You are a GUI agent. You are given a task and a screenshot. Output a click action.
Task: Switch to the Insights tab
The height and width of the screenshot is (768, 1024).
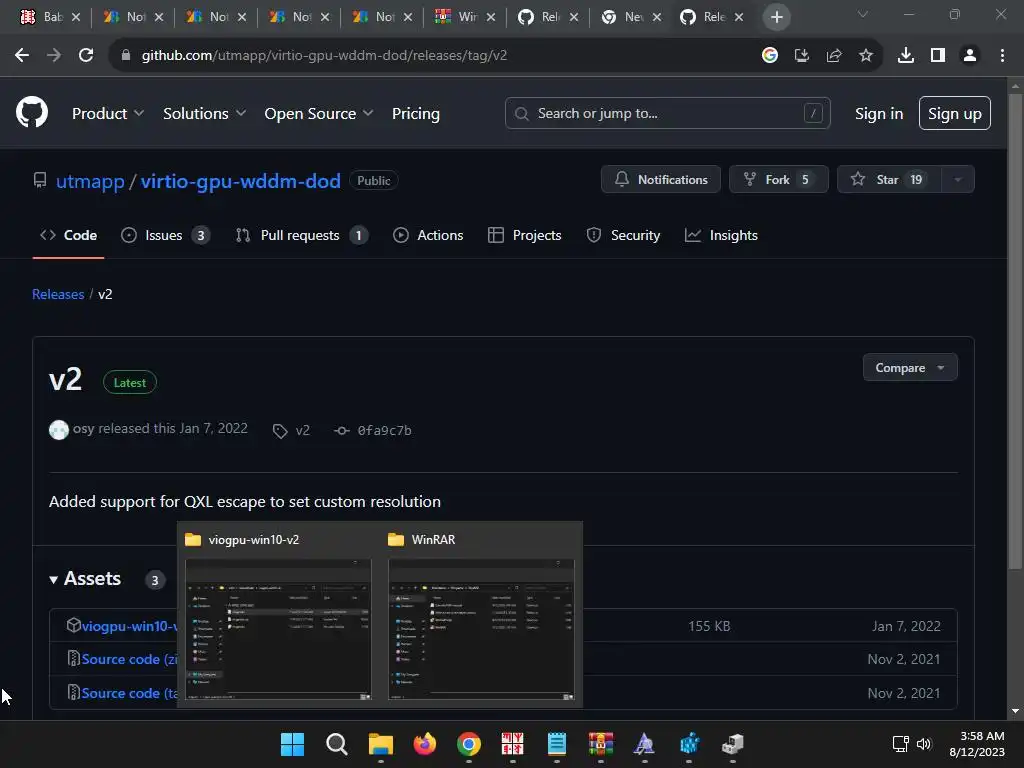pos(721,235)
